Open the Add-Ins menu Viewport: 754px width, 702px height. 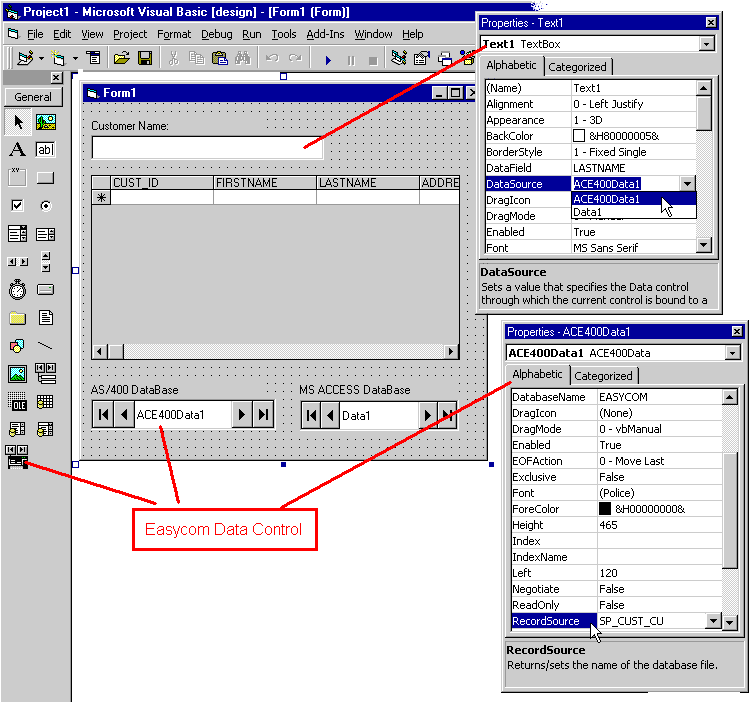pyautogui.click(x=324, y=34)
